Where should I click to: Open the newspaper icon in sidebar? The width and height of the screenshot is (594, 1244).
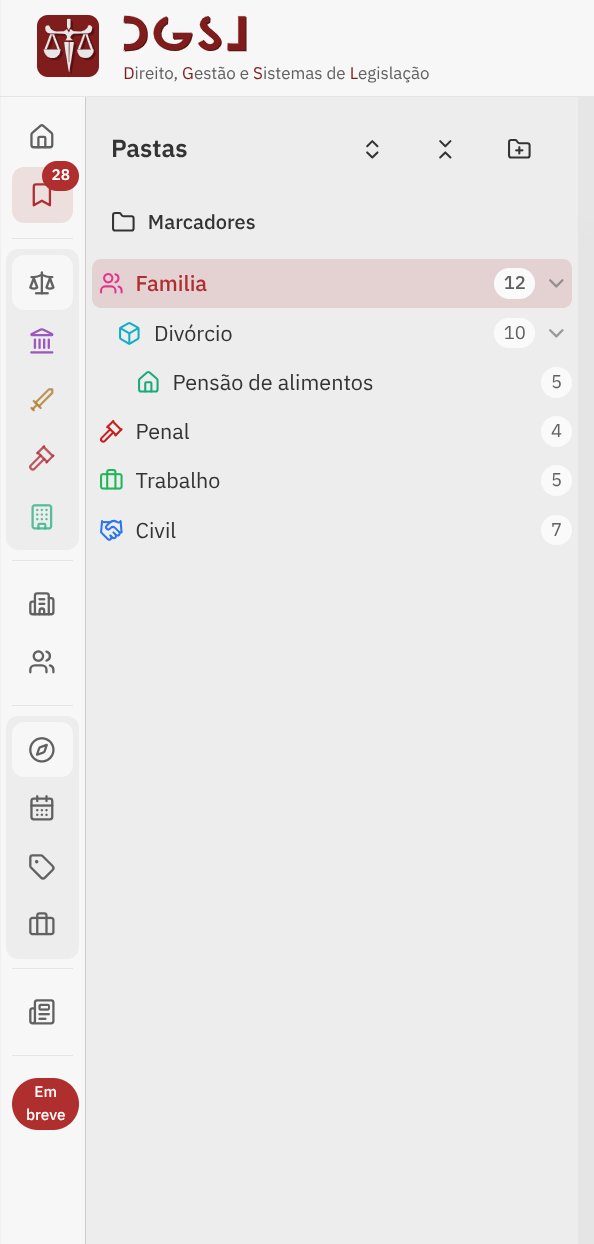click(x=42, y=1012)
